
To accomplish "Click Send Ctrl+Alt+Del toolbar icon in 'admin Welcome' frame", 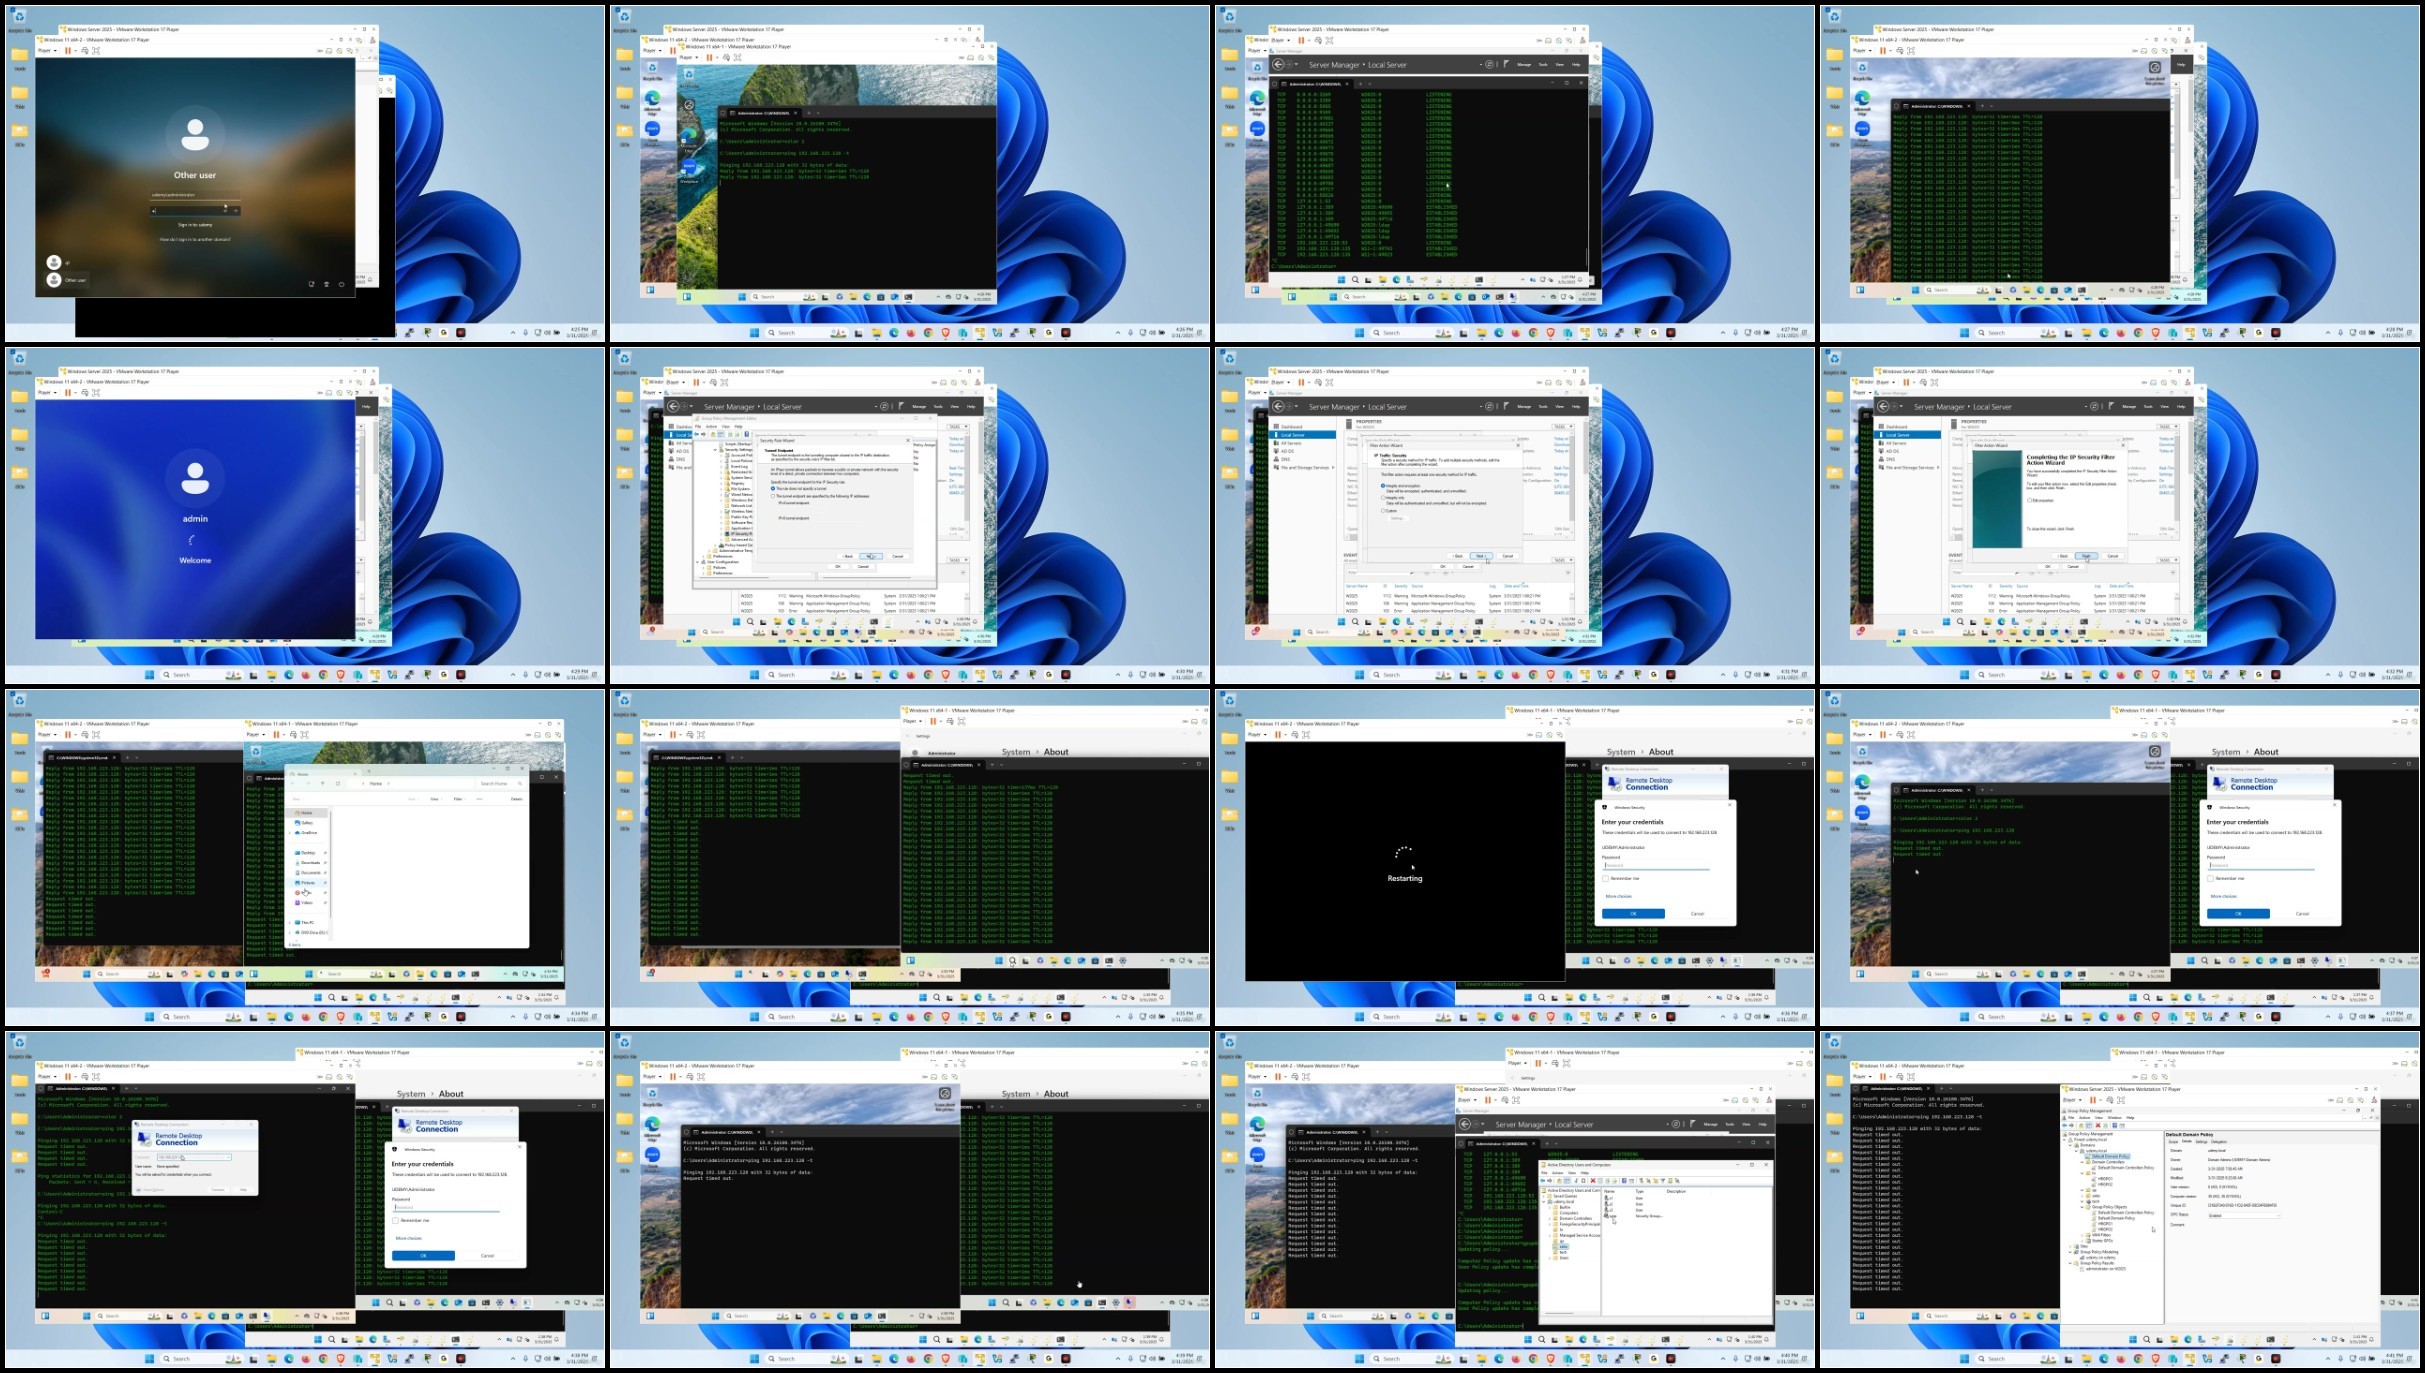I will pos(84,392).
